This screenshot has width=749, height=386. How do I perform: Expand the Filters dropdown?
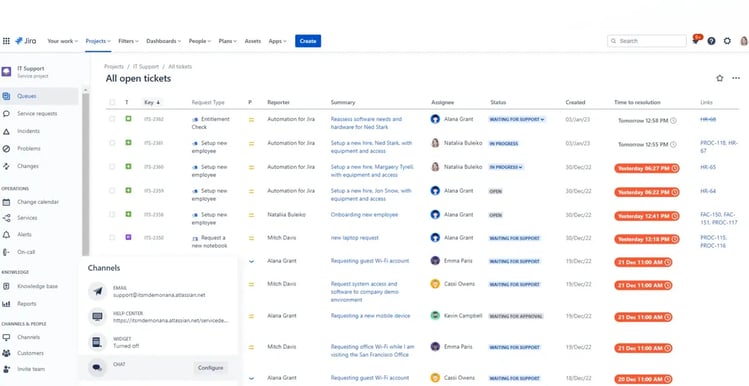128,41
